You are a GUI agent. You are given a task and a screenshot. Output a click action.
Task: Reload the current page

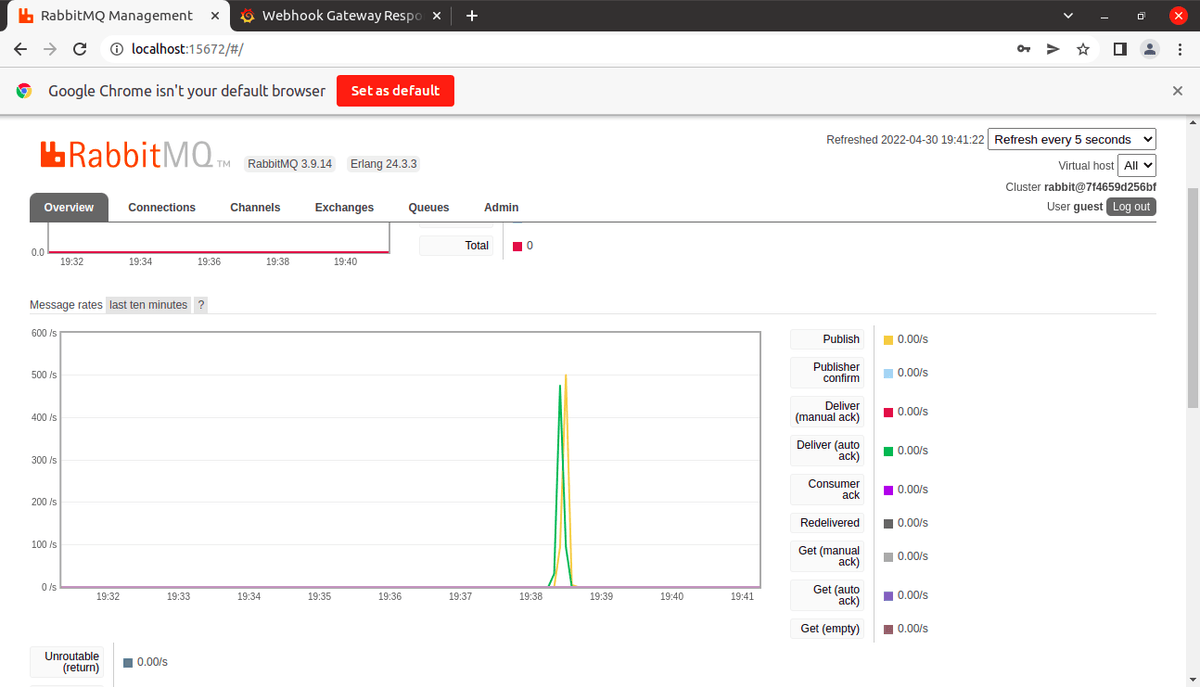(x=79, y=48)
